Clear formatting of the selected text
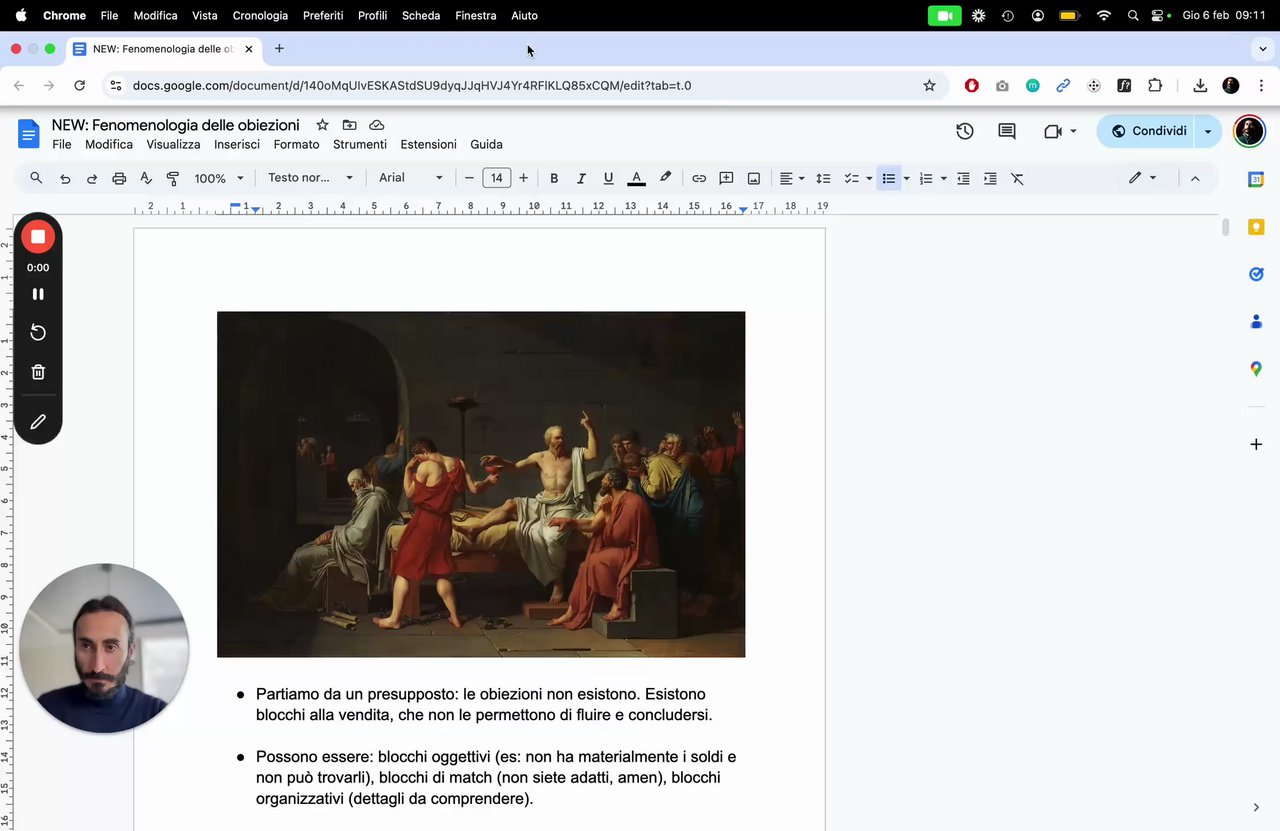This screenshot has width=1280, height=831. (1017, 178)
